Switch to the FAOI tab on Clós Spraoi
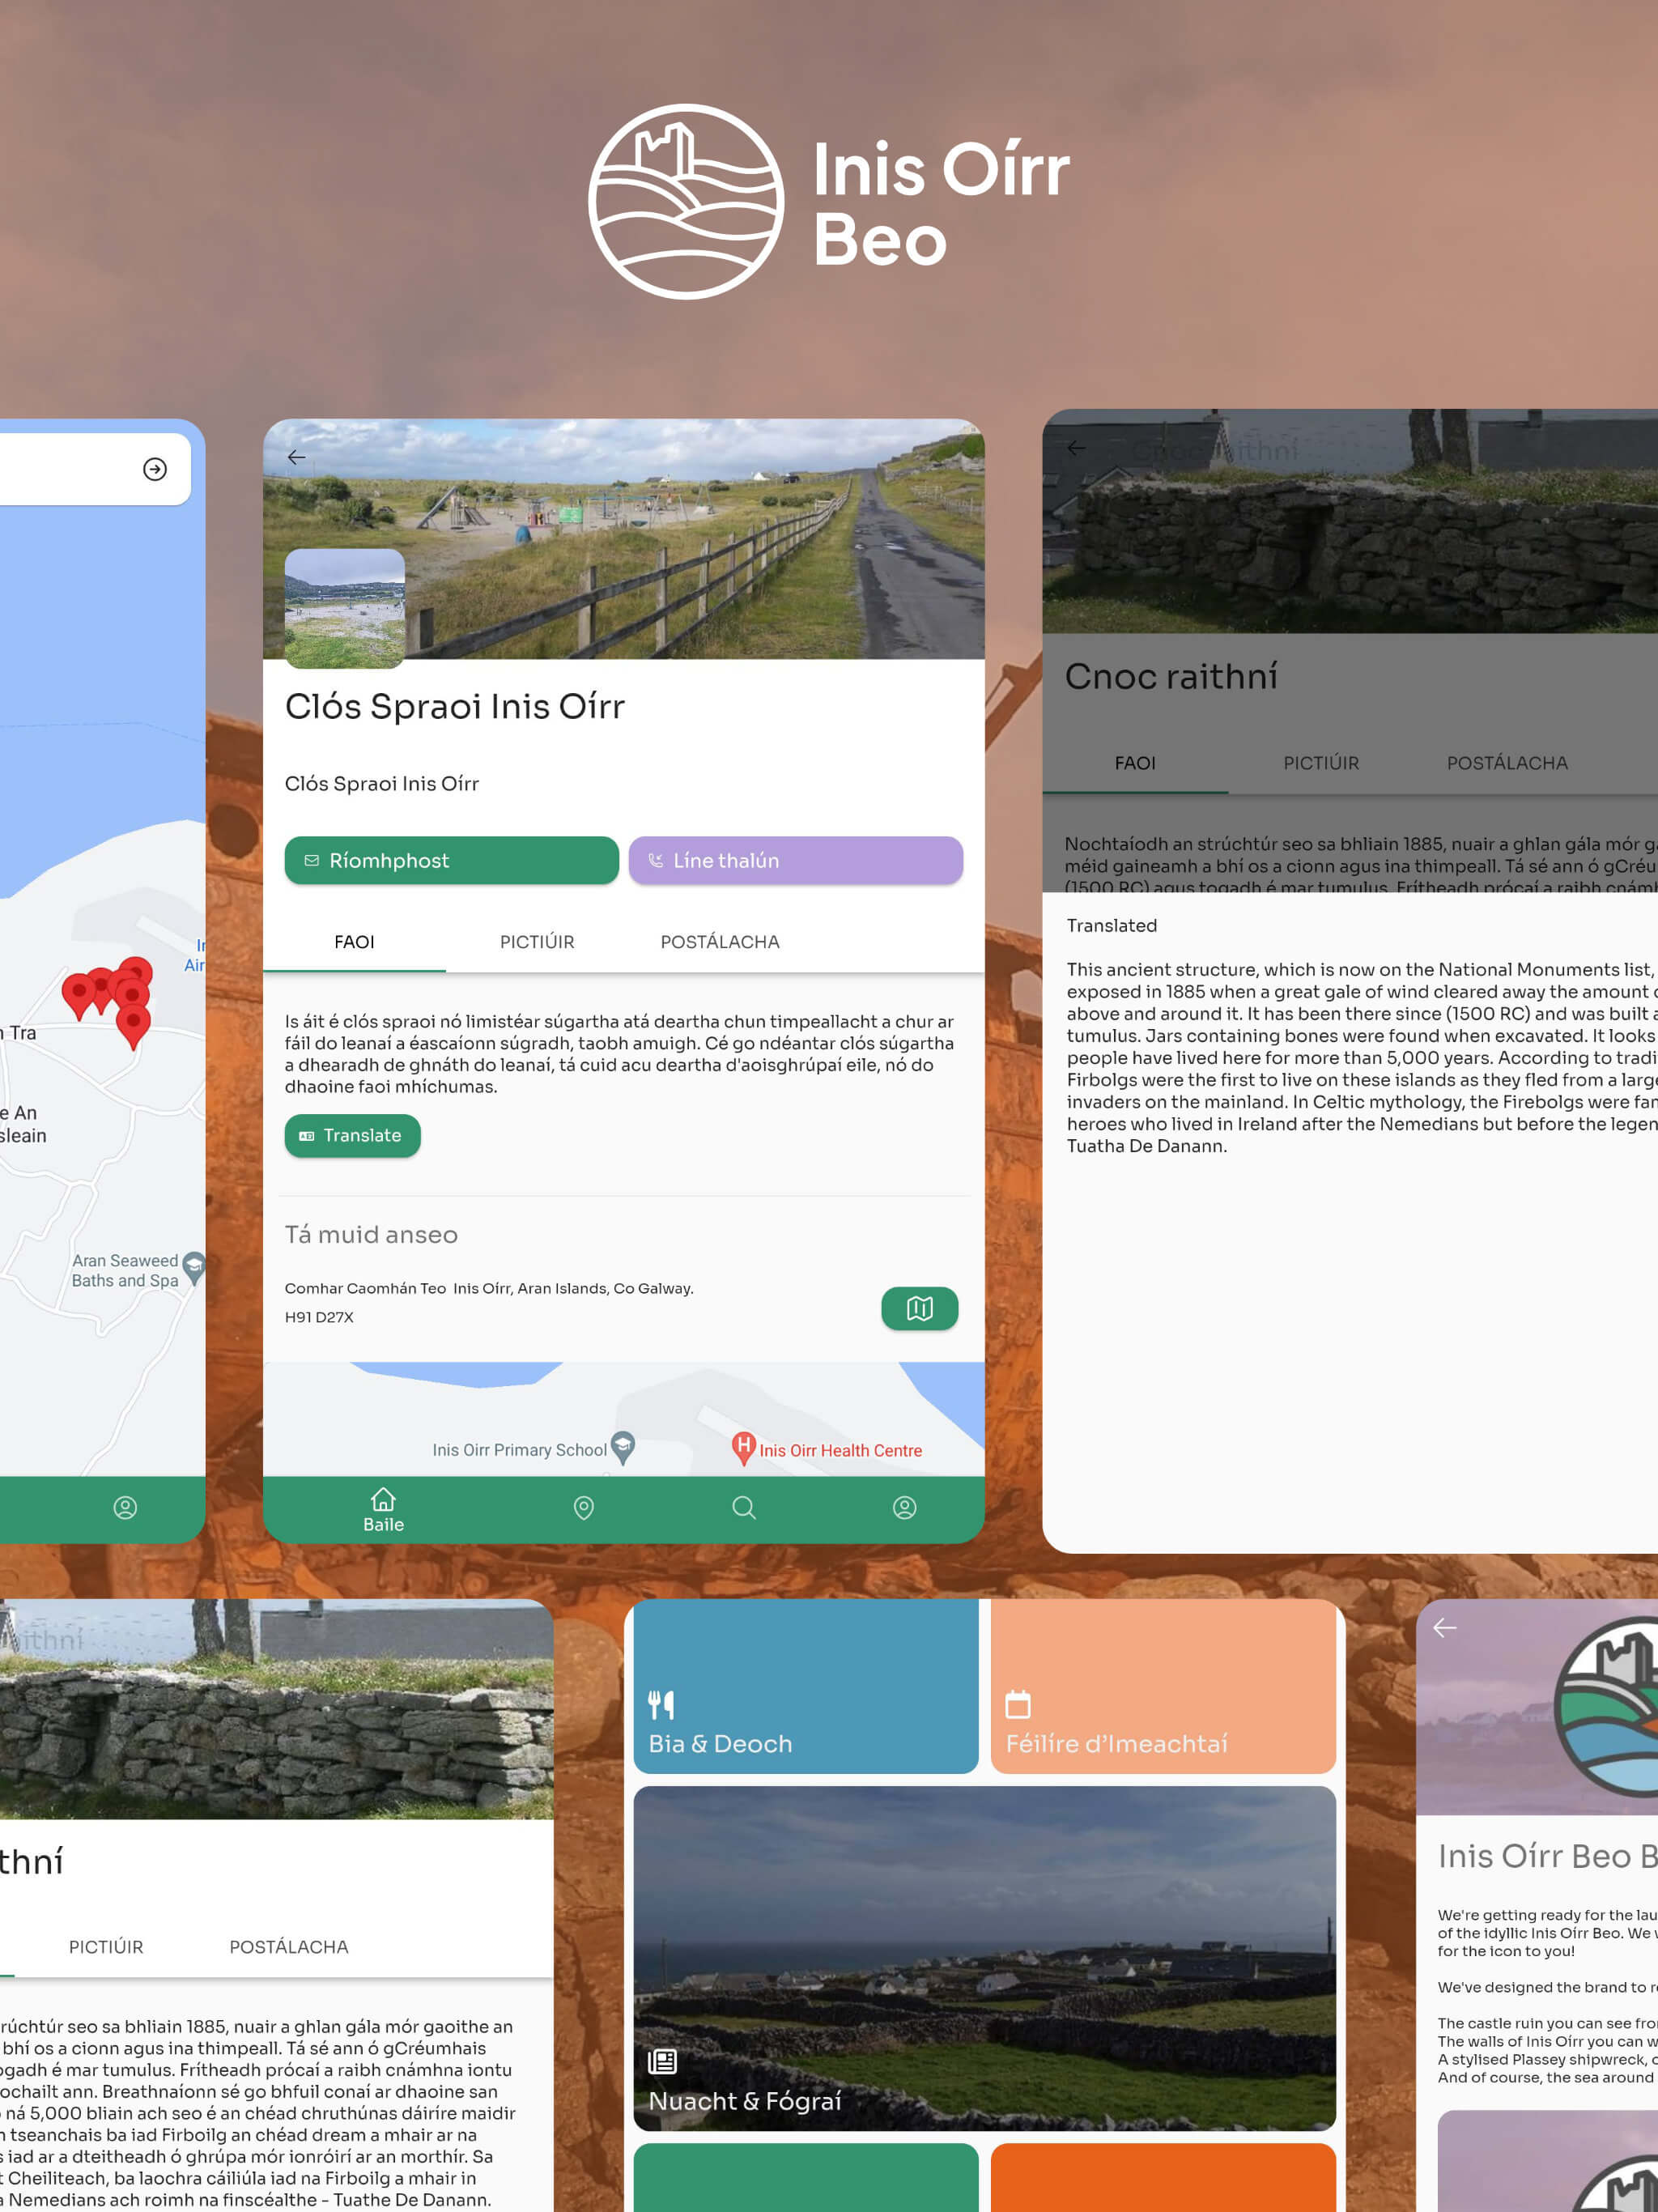The height and width of the screenshot is (2212, 1658). coord(354,942)
